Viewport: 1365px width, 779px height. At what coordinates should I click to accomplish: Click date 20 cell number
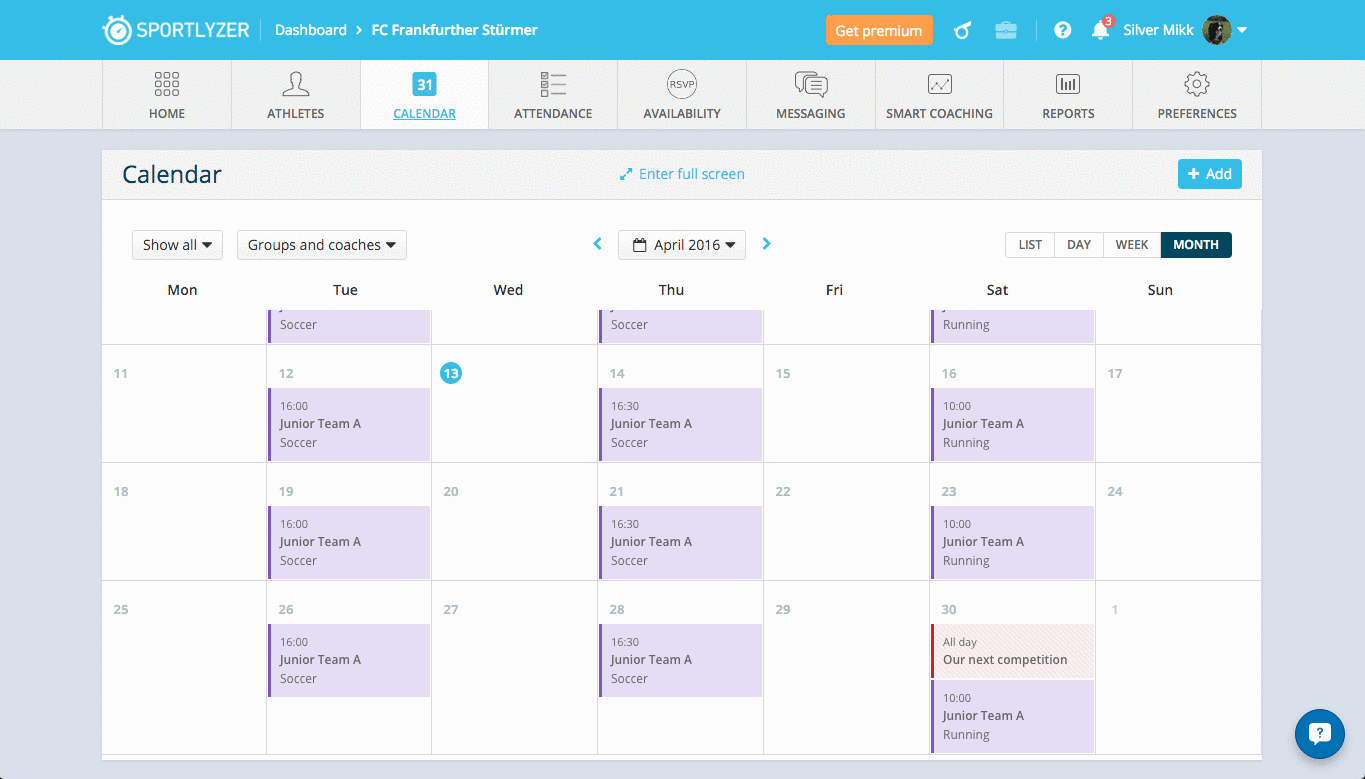point(451,491)
